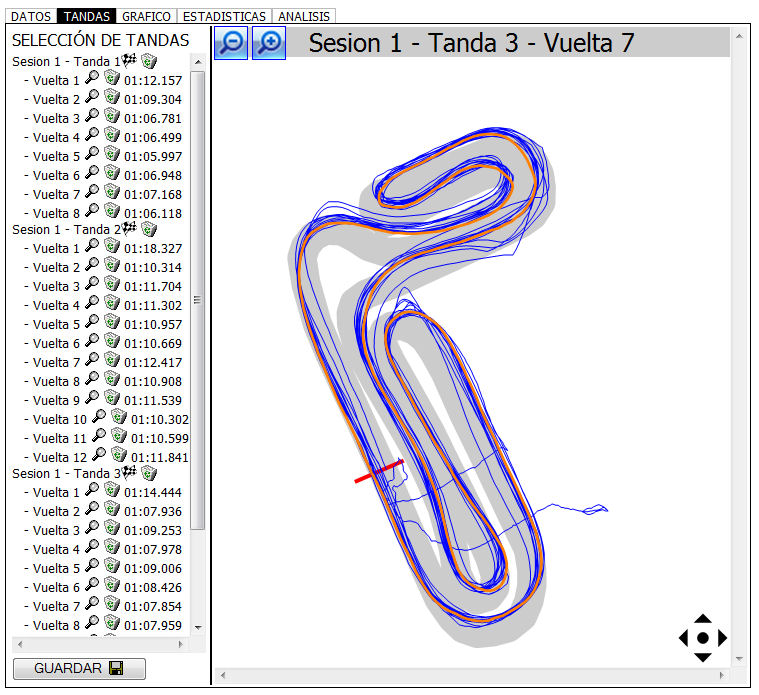Click the lap list vertical scrollbar thumb

(x=197, y=300)
